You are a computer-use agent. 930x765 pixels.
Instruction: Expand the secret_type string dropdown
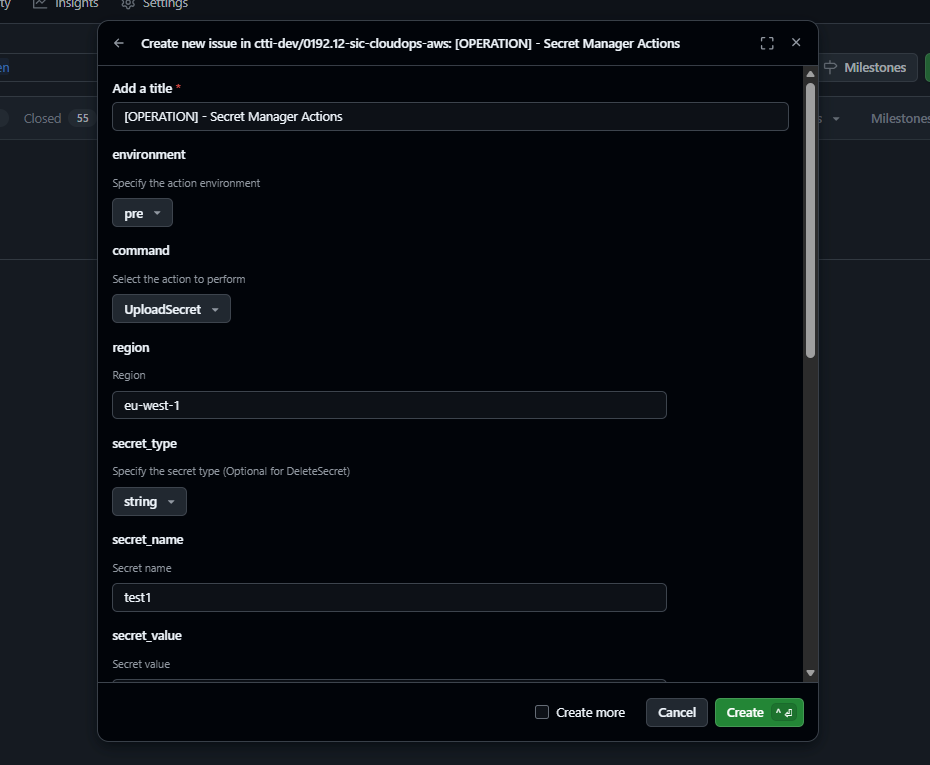point(149,502)
